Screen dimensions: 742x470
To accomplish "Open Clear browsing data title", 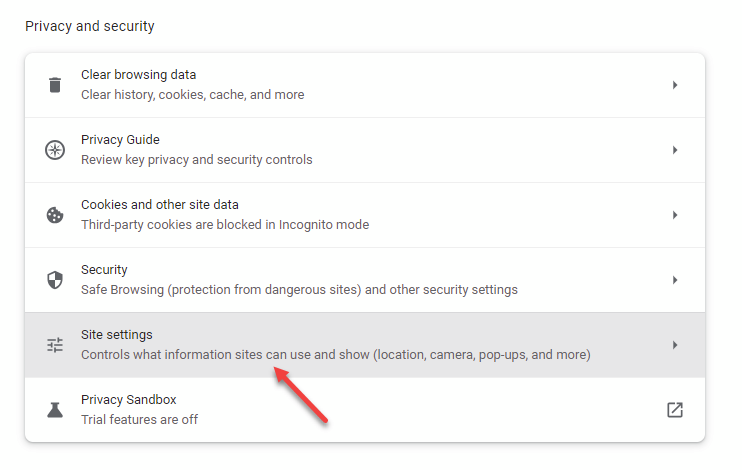I will [x=139, y=75].
